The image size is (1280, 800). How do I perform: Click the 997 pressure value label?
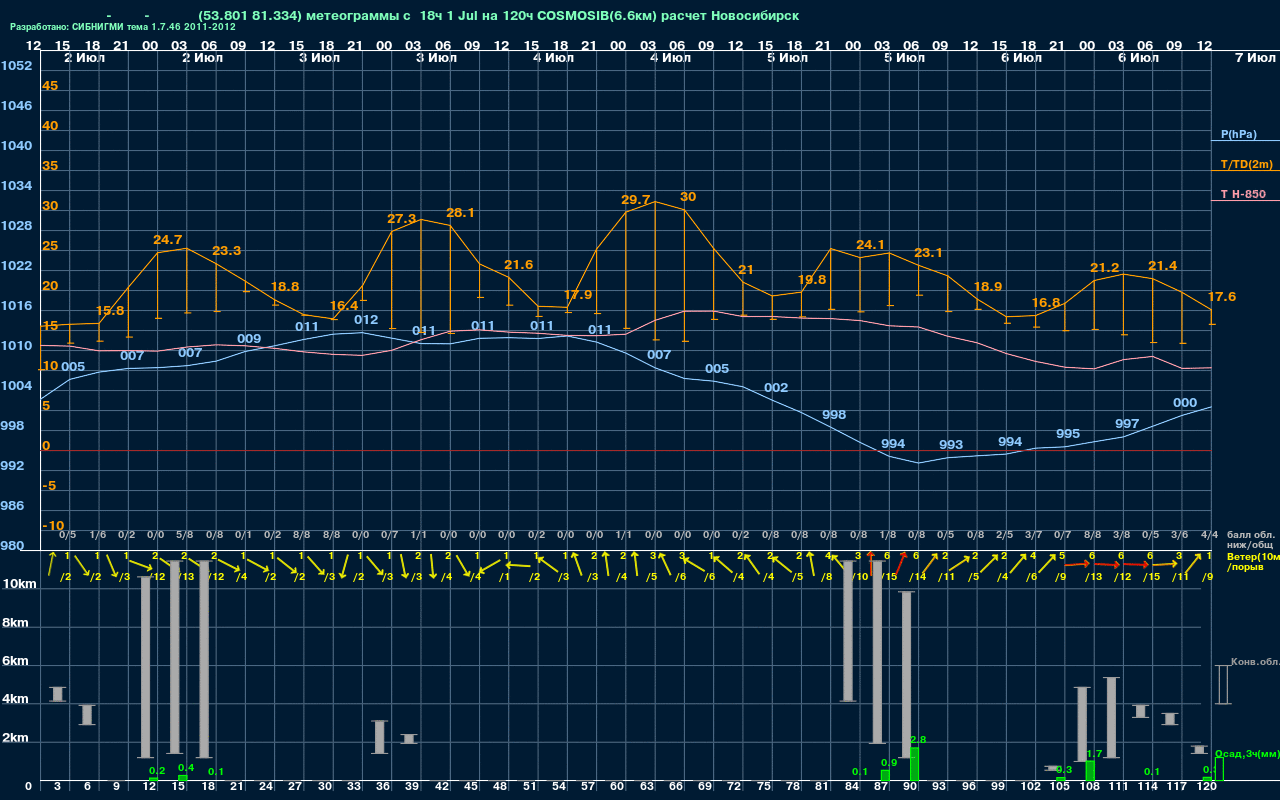[x=1127, y=424]
